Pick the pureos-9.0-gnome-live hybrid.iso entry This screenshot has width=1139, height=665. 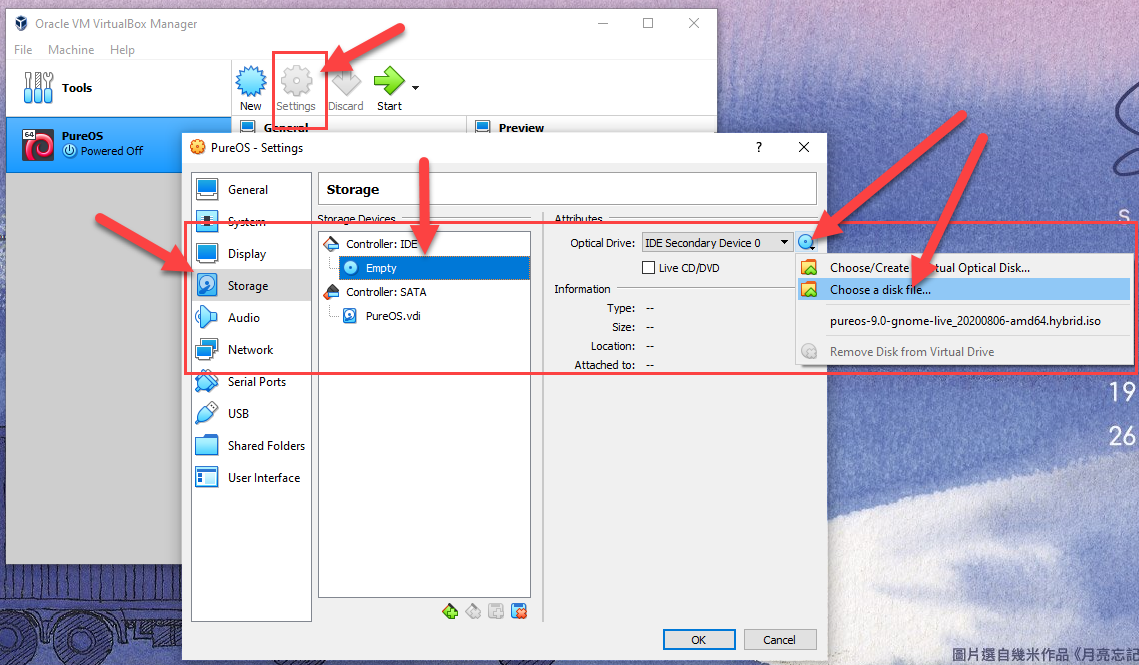964,321
